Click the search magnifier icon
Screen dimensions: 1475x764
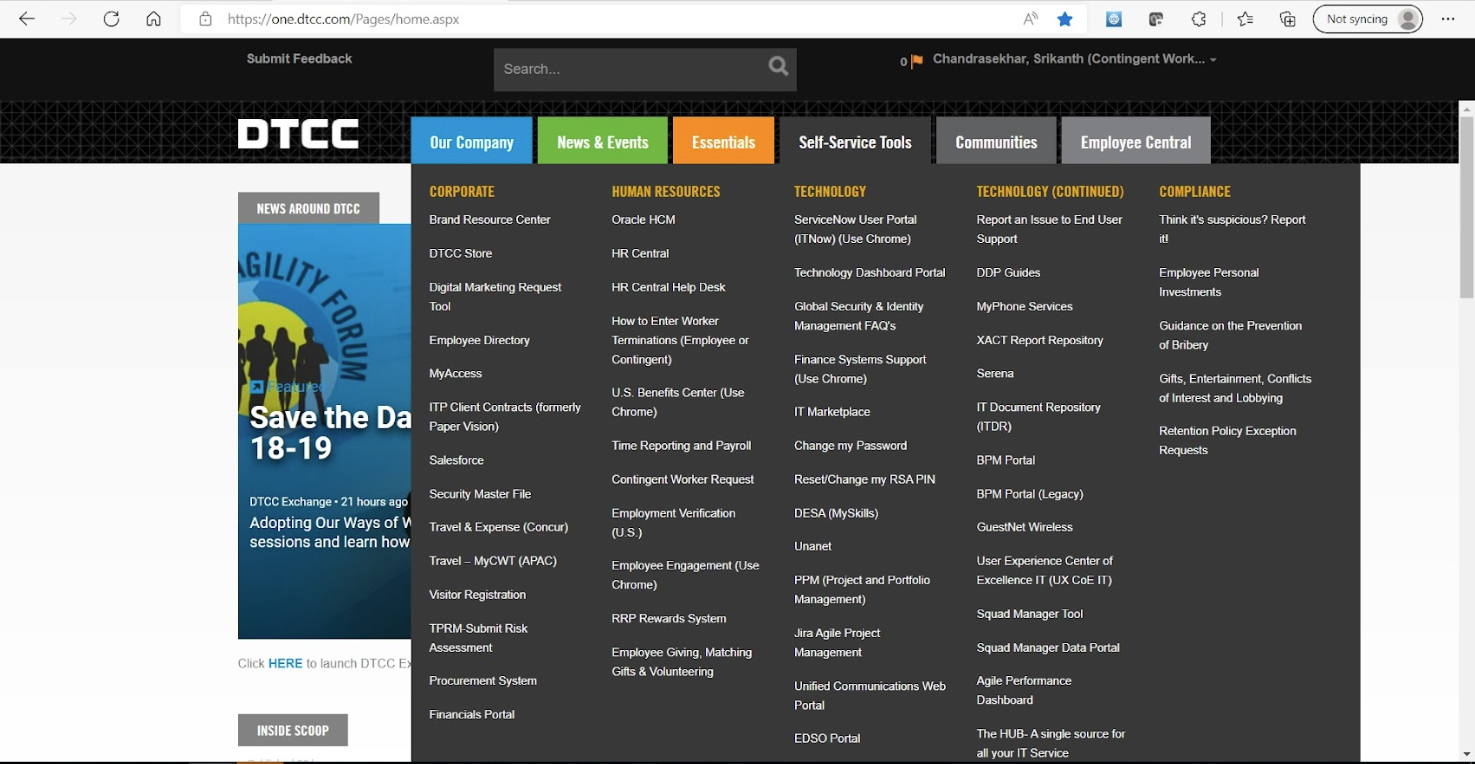[778, 67]
